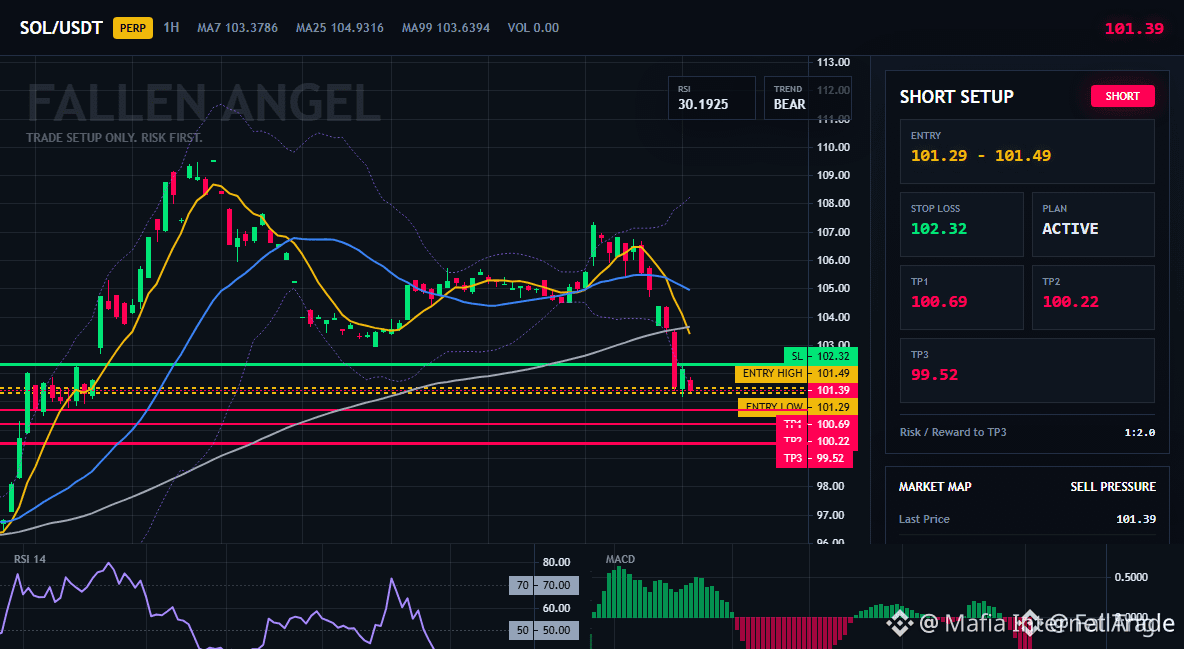The image size is (1184, 649).
Task: Click the 80.00 RSI axis label
Action: click(x=557, y=562)
